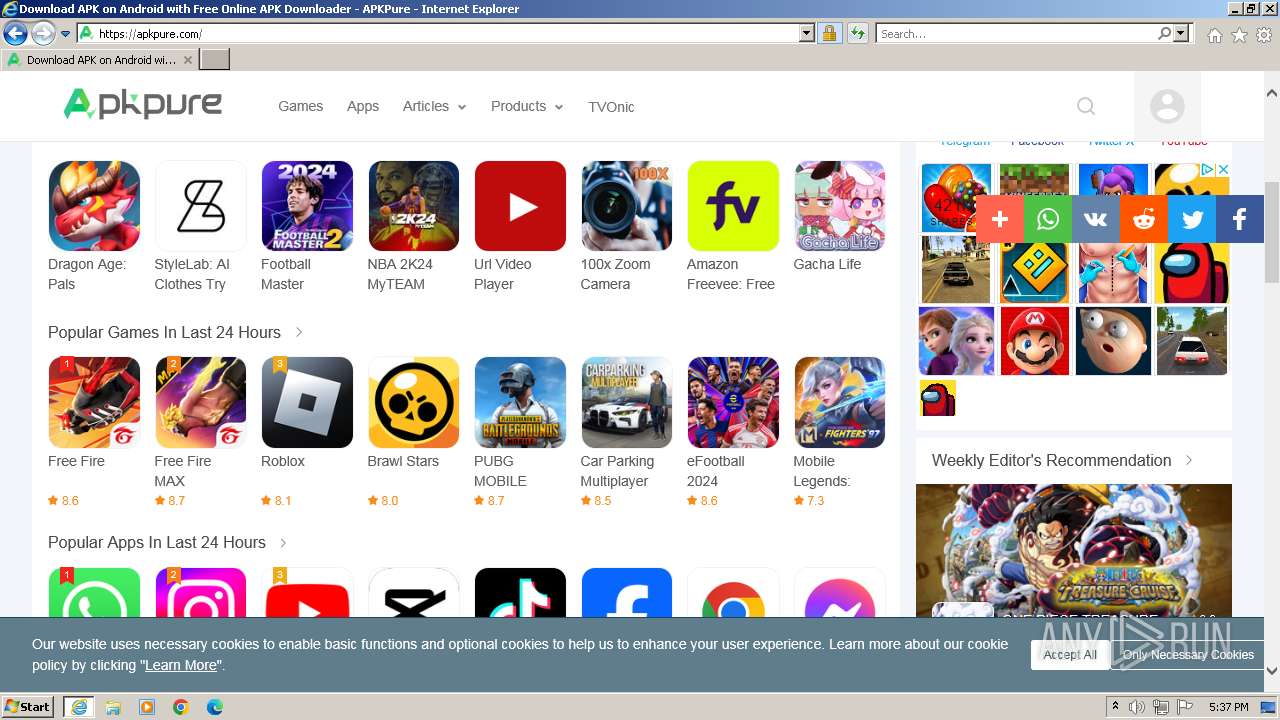Go to the Apps menu
The width and height of the screenshot is (1280, 720).
pyautogui.click(x=363, y=106)
